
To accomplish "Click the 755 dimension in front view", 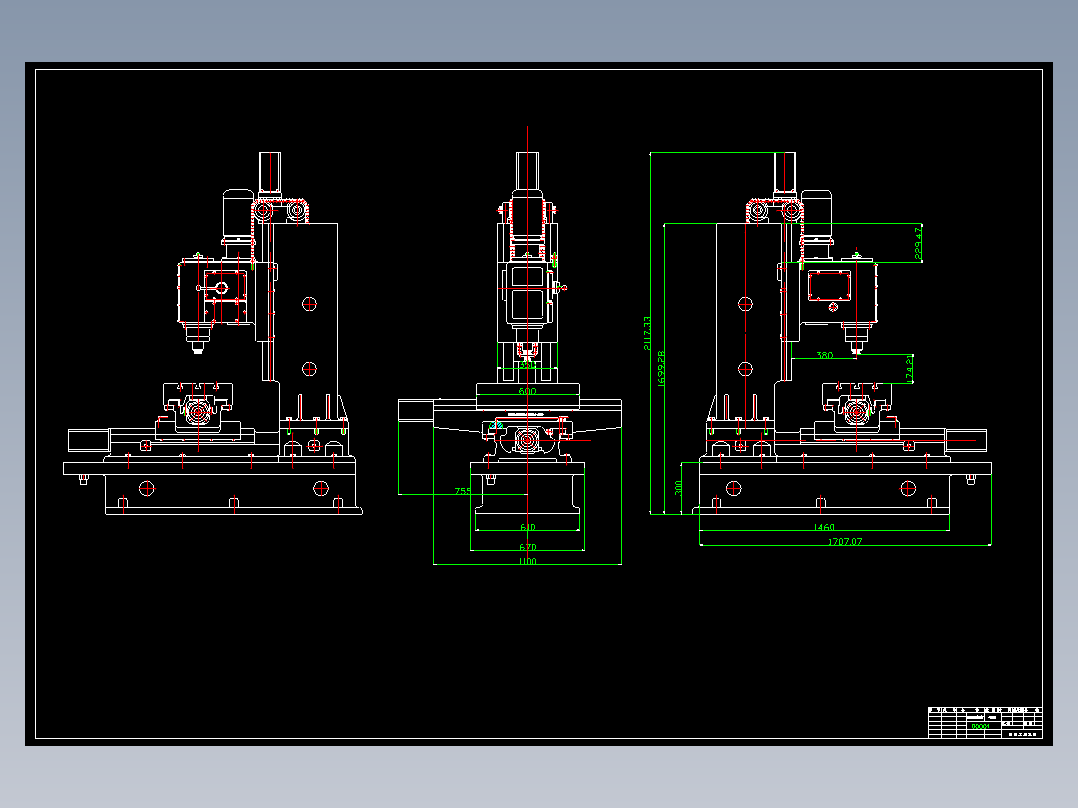I will [463, 491].
